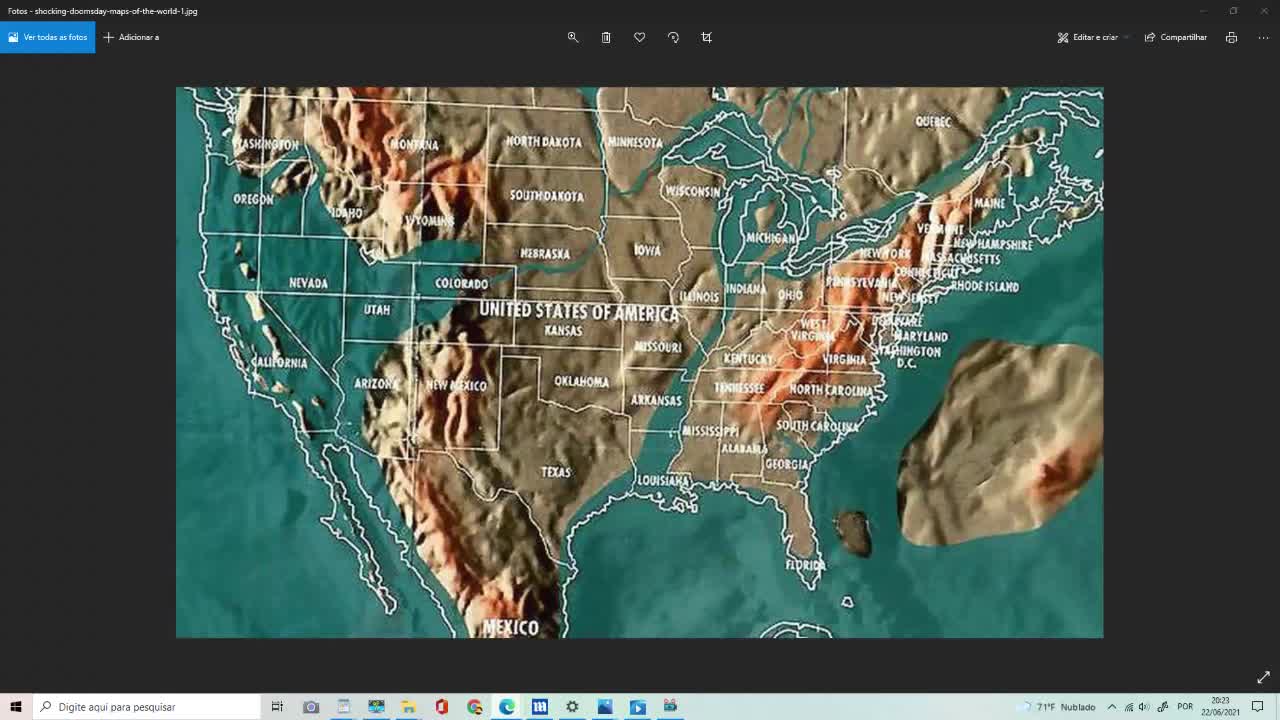Open Movies & TV player in taskbar
This screenshot has width=1280, height=720.
pyautogui.click(x=638, y=707)
